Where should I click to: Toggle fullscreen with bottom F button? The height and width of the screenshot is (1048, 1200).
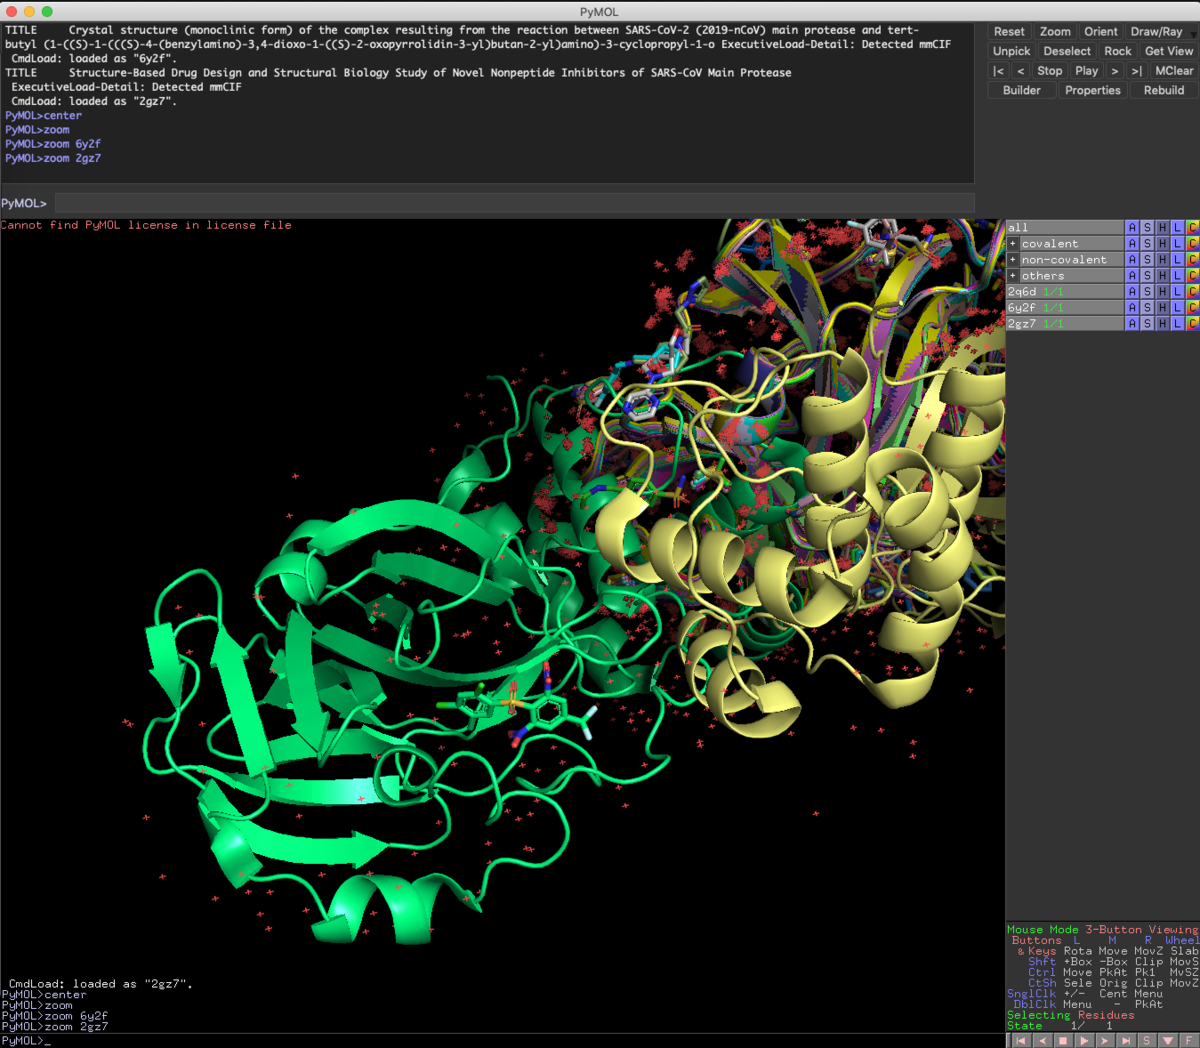pos(1188,1040)
